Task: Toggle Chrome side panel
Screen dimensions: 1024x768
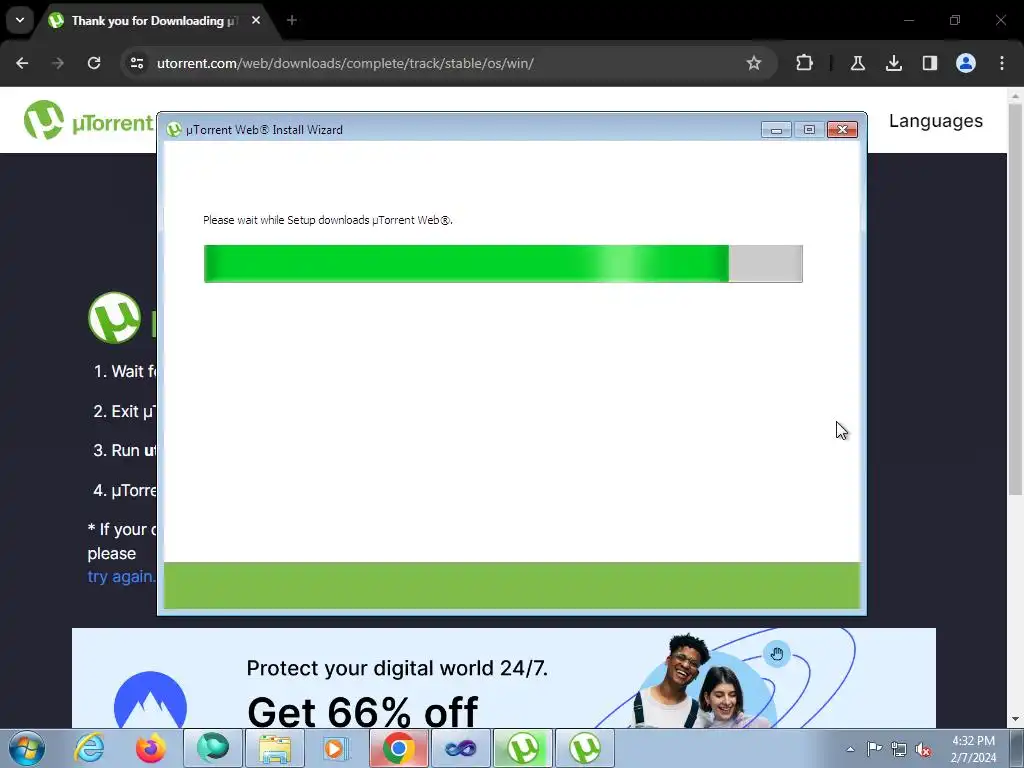Action: [929, 63]
